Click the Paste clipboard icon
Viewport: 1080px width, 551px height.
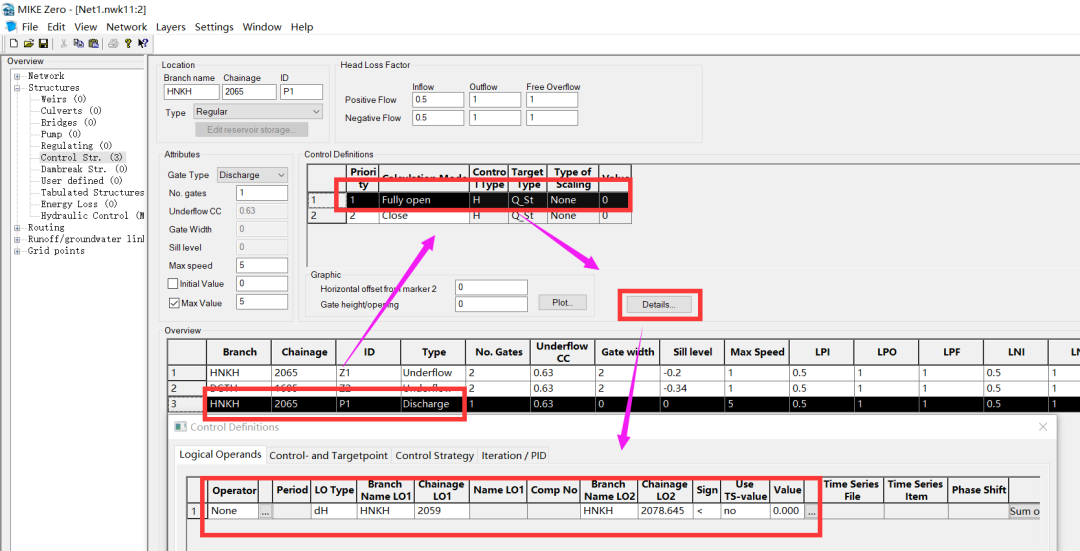[93, 43]
